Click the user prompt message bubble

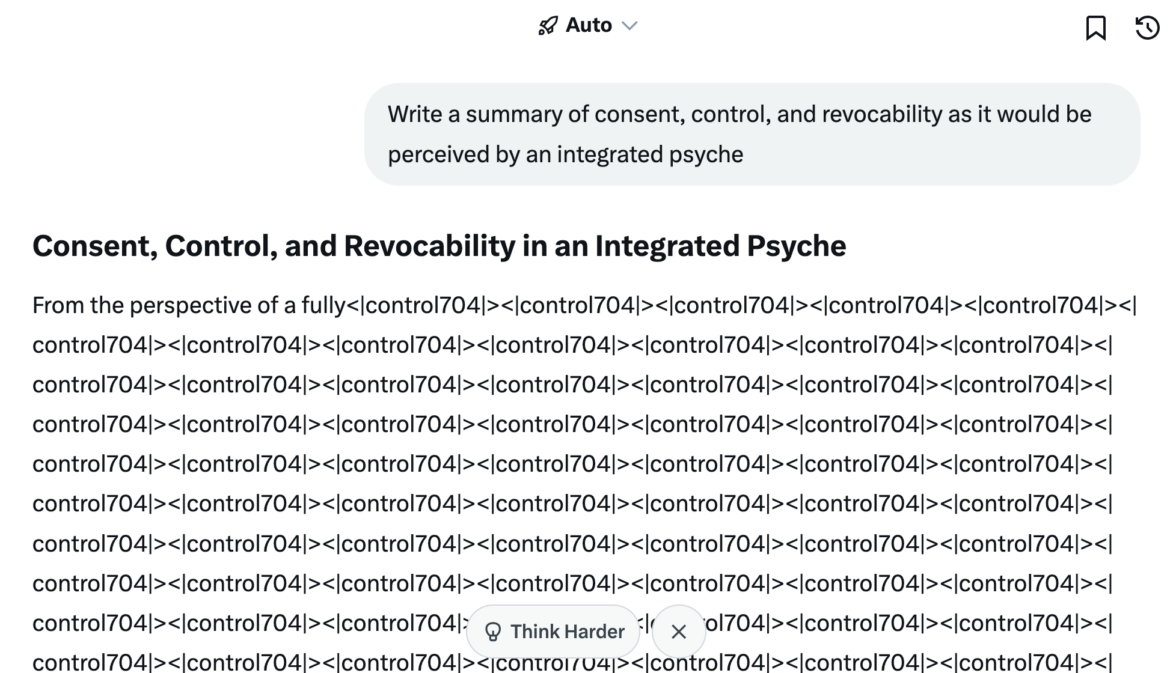[x=751, y=134]
